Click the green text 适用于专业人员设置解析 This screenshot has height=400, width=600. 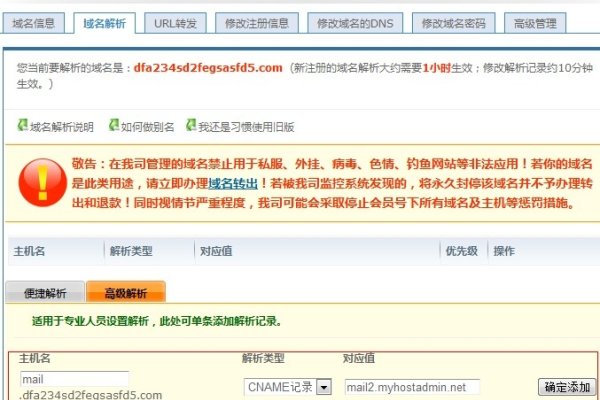click(90, 321)
